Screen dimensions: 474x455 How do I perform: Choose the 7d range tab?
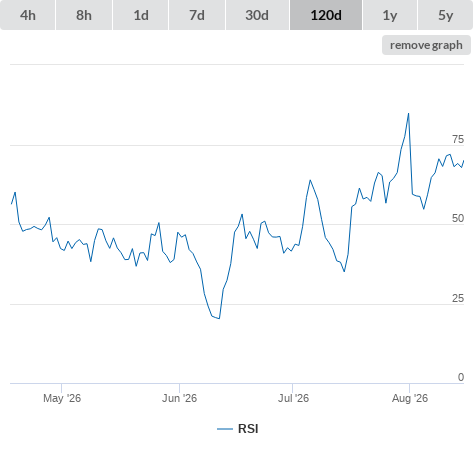coord(197,15)
